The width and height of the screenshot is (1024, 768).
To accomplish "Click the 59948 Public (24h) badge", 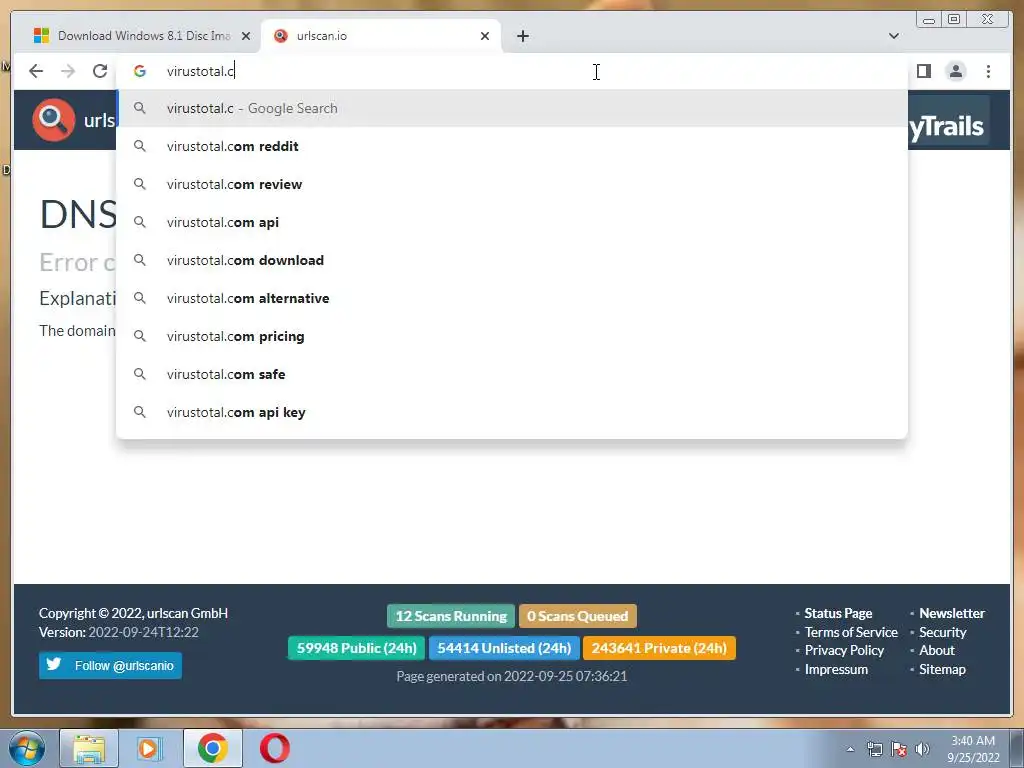I will tap(357, 648).
